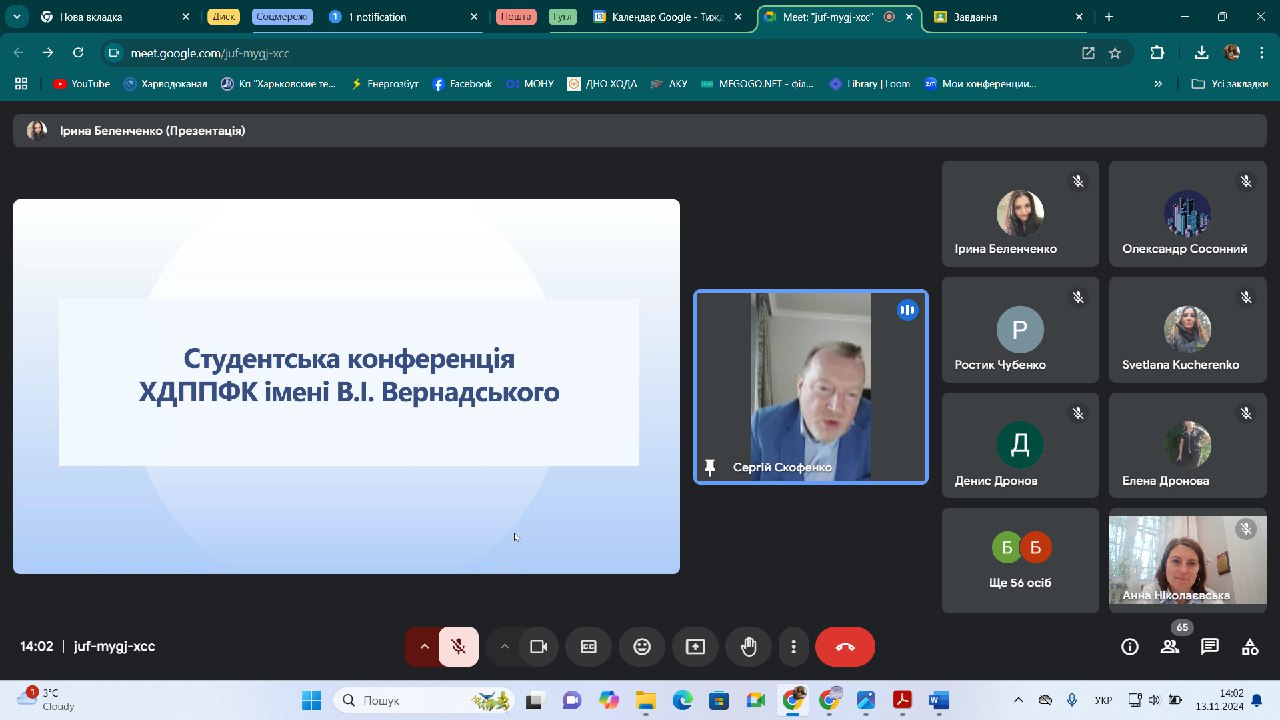This screenshot has width=1280, height=720.
Task: Click the presentation slide Студентська конференція
Action: pos(346,386)
